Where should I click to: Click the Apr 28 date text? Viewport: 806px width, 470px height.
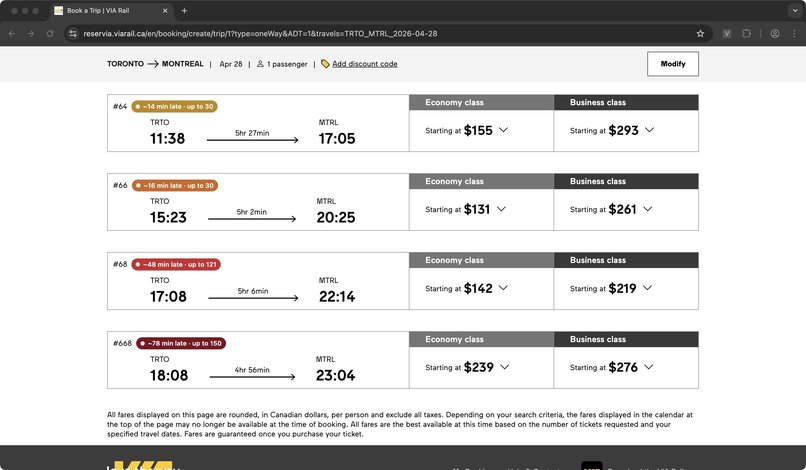[x=231, y=64]
